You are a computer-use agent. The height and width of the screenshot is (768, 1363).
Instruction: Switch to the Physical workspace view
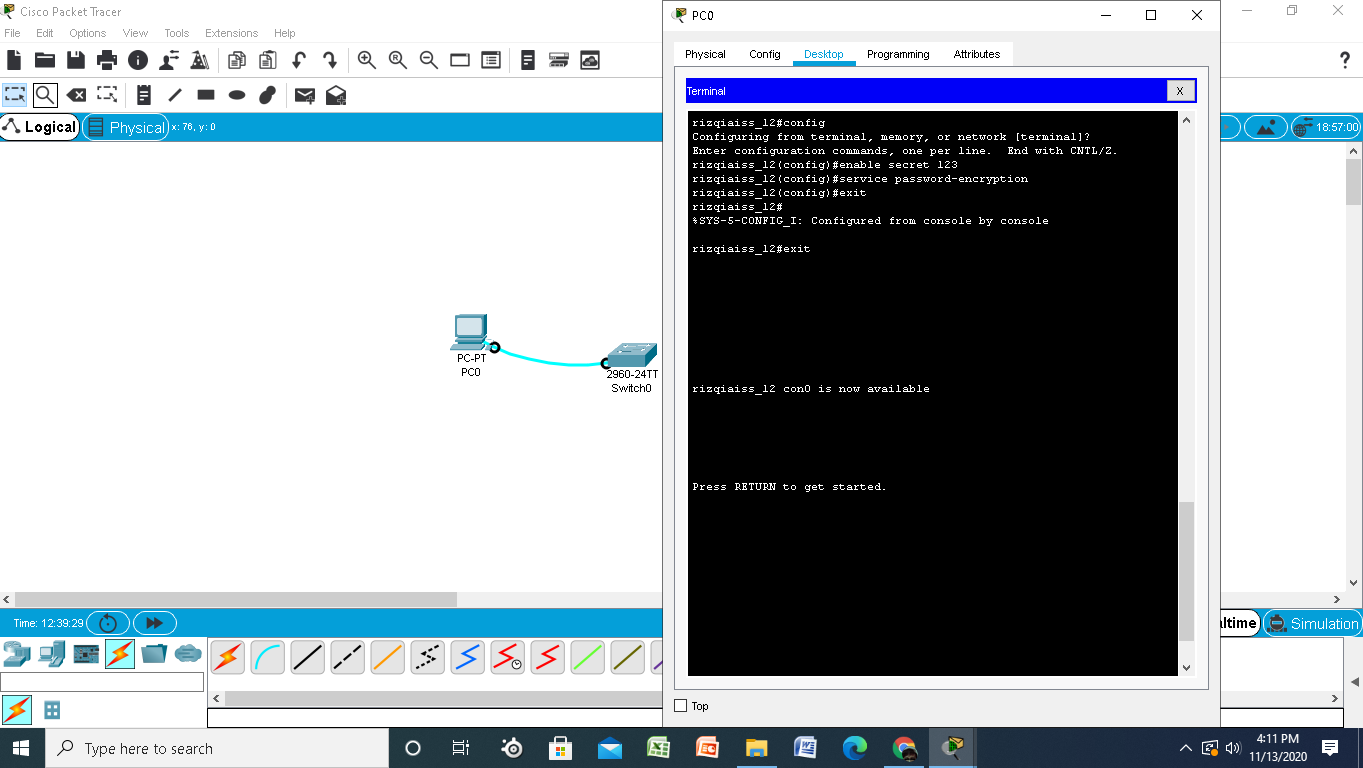tap(125, 127)
